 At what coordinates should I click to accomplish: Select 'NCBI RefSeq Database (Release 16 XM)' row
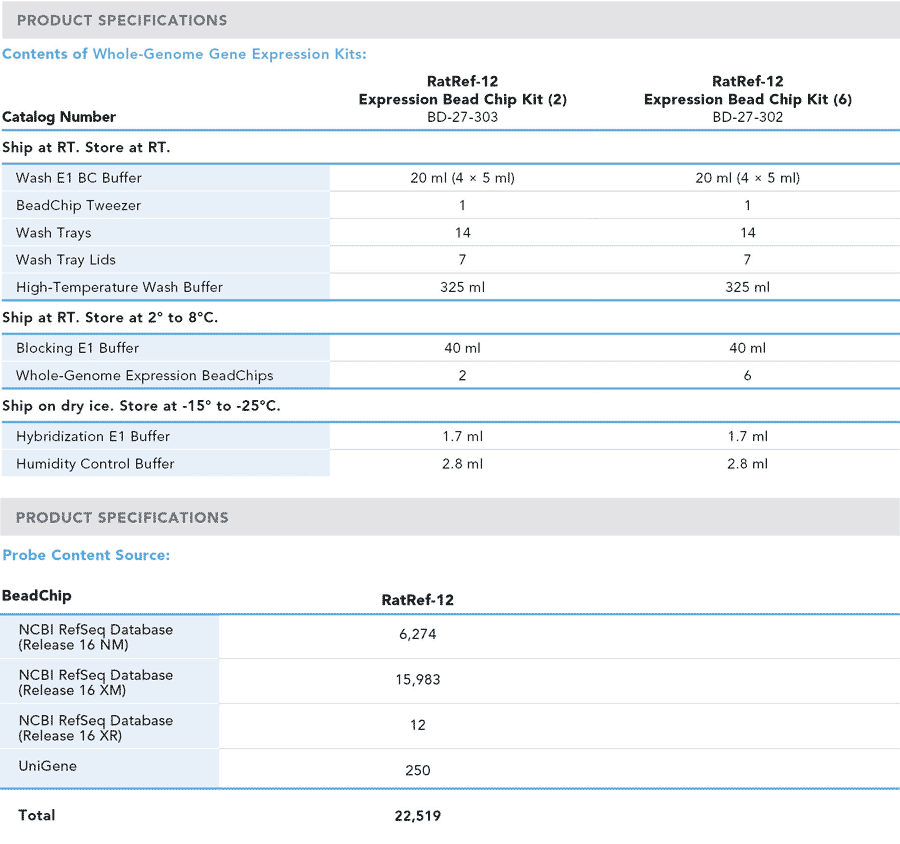[96, 682]
